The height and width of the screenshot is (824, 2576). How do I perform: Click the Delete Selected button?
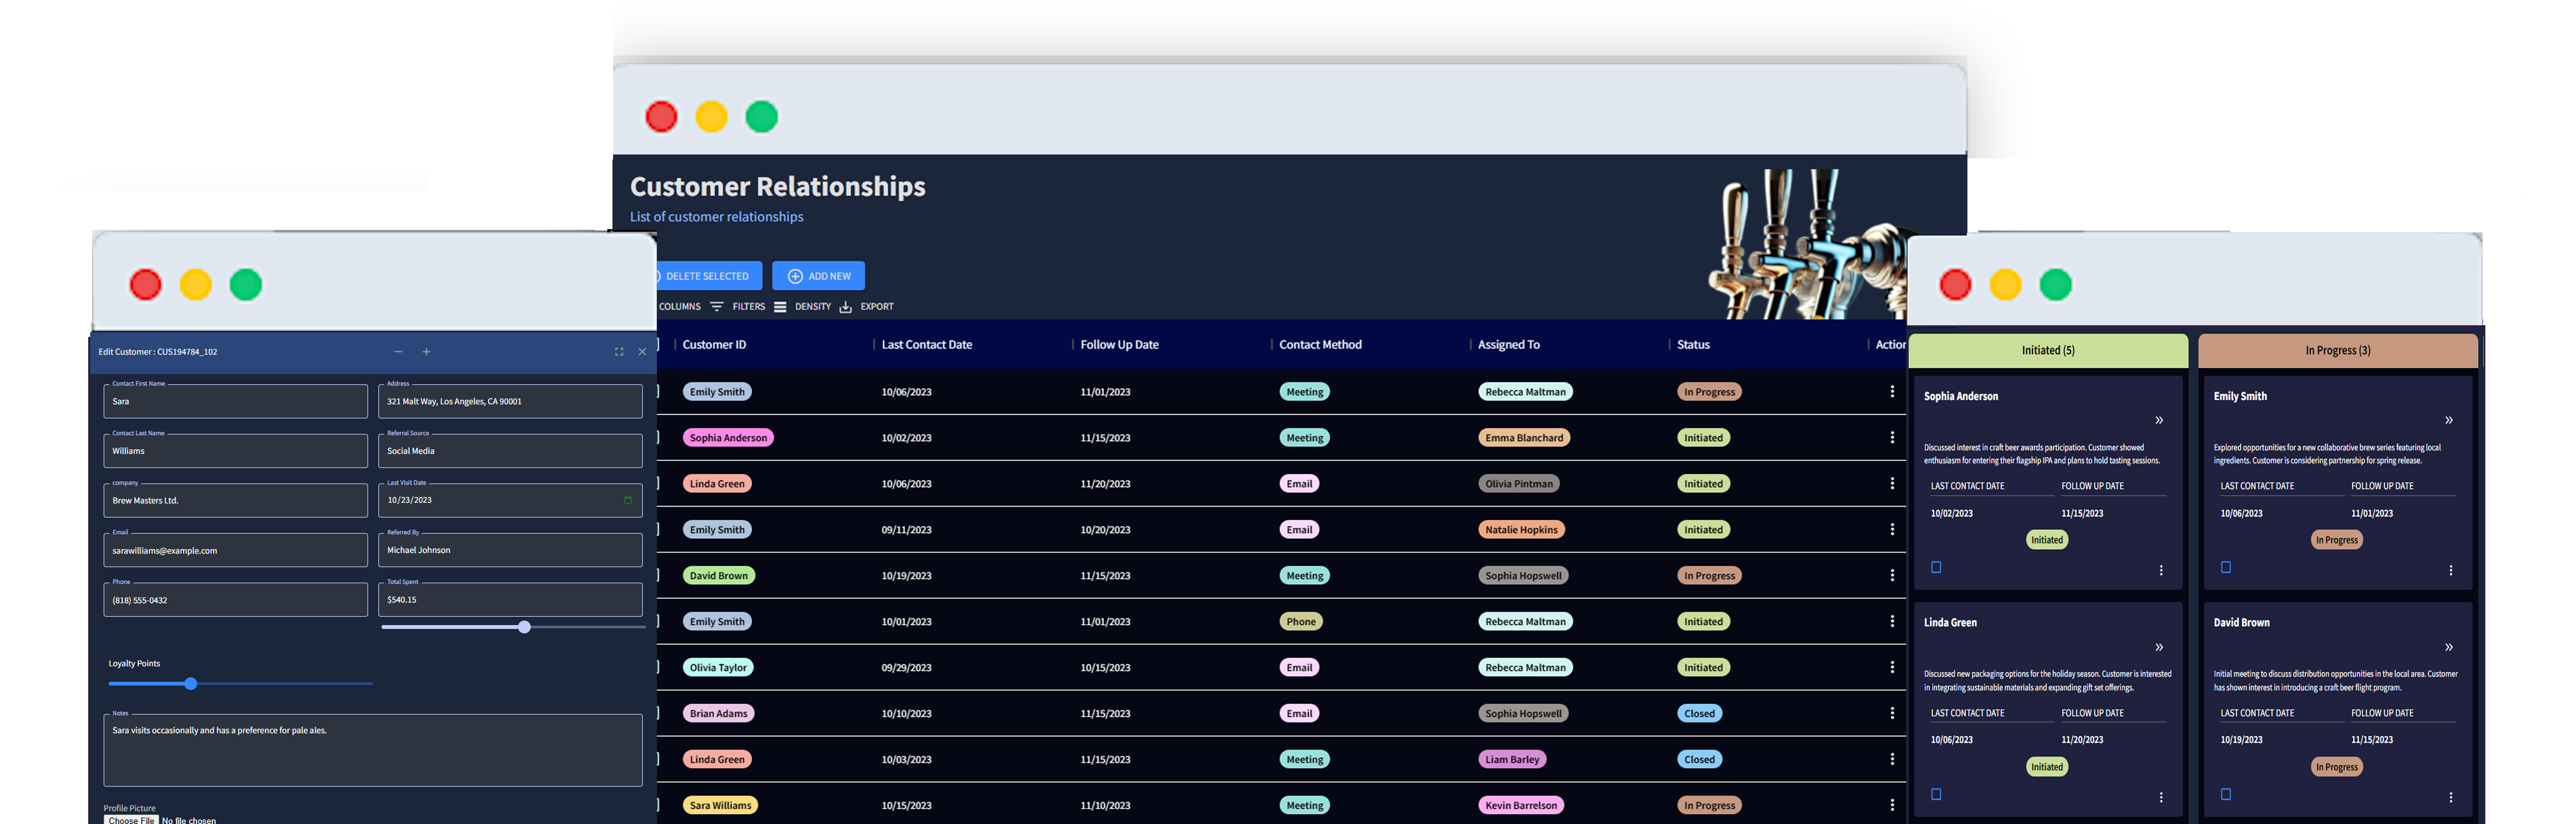(706, 276)
